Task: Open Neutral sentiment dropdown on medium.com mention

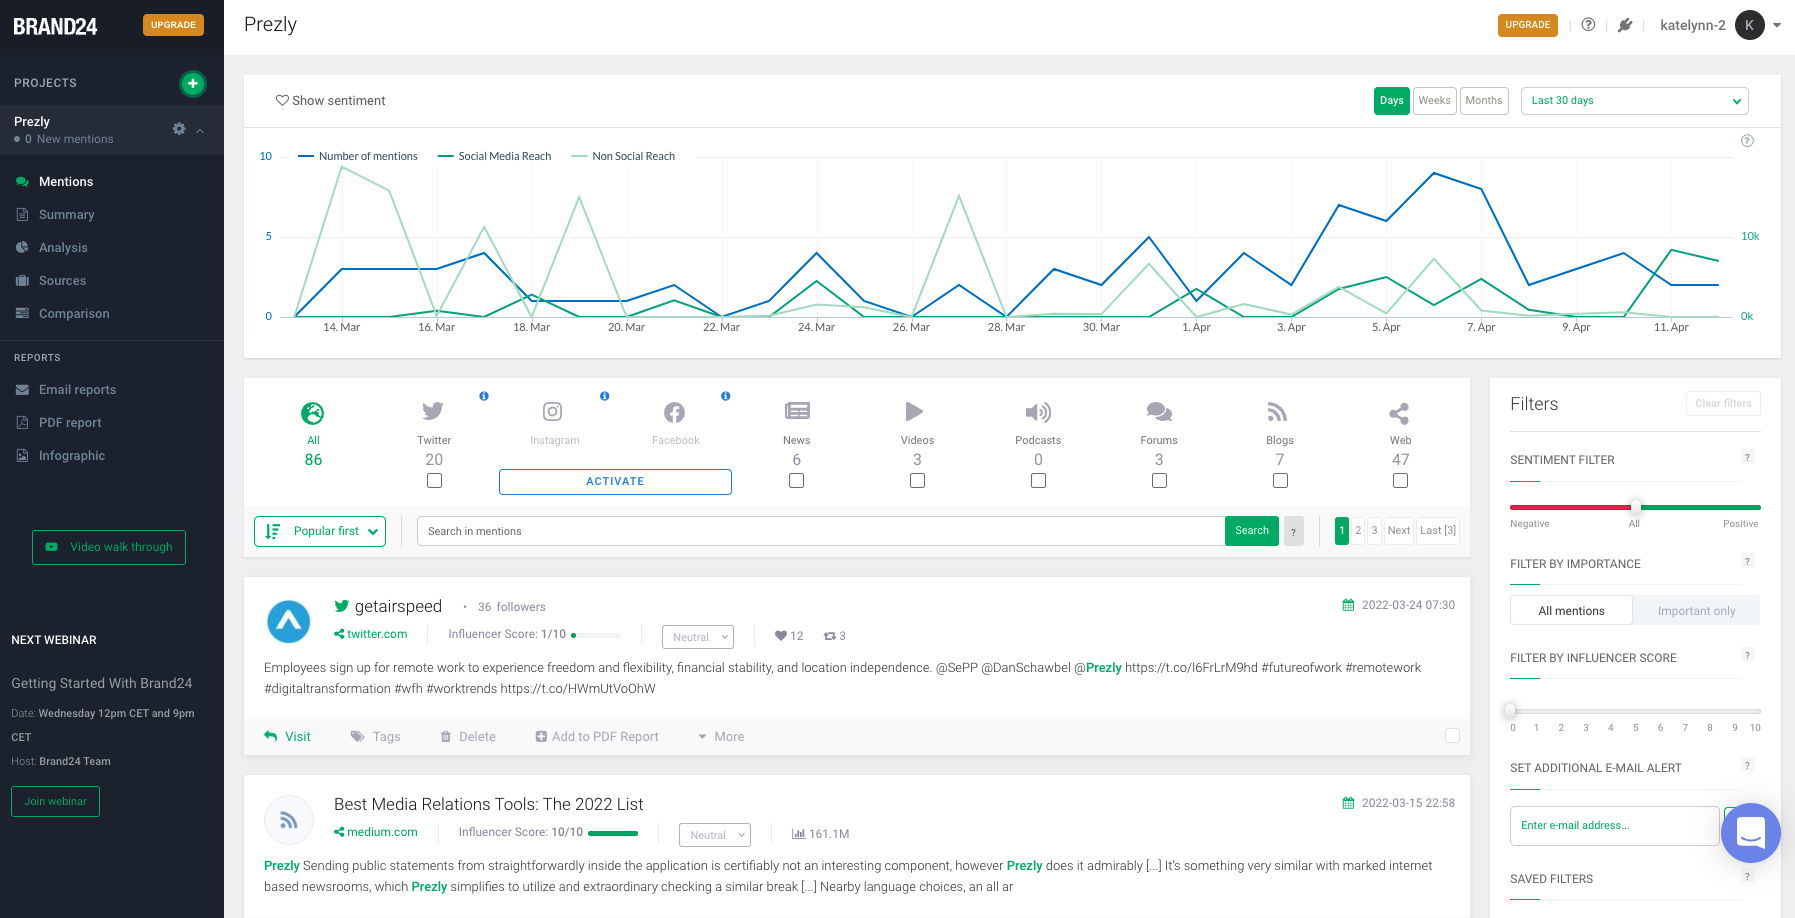Action: click(x=714, y=835)
